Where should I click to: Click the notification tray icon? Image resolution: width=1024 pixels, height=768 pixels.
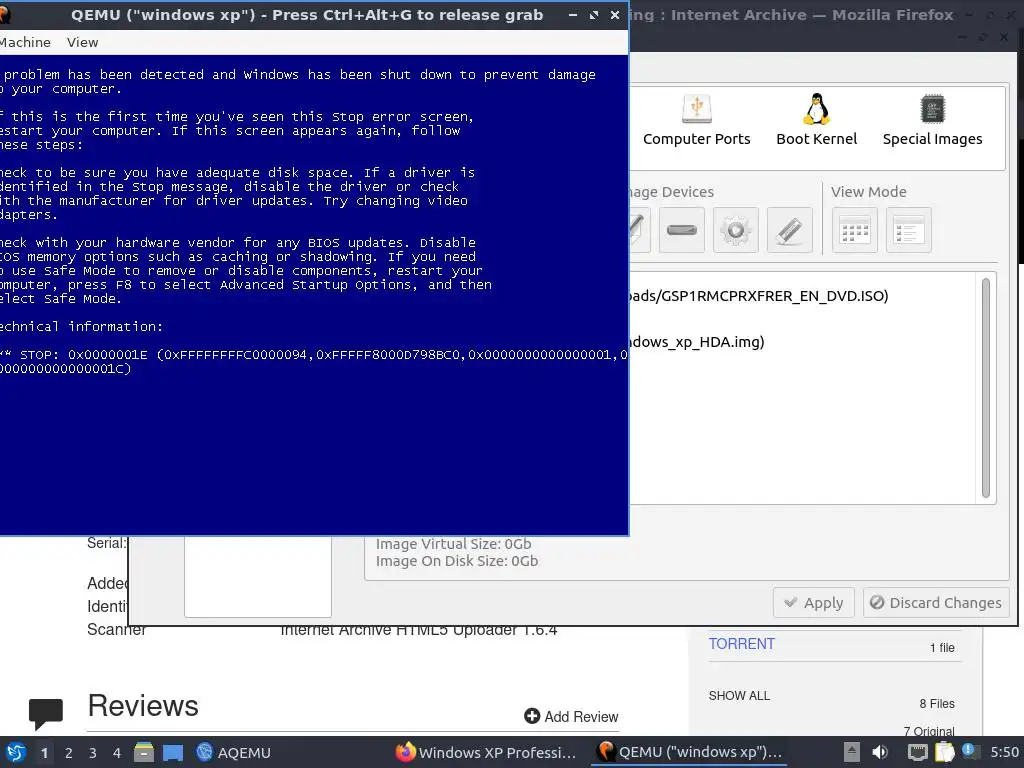970,751
